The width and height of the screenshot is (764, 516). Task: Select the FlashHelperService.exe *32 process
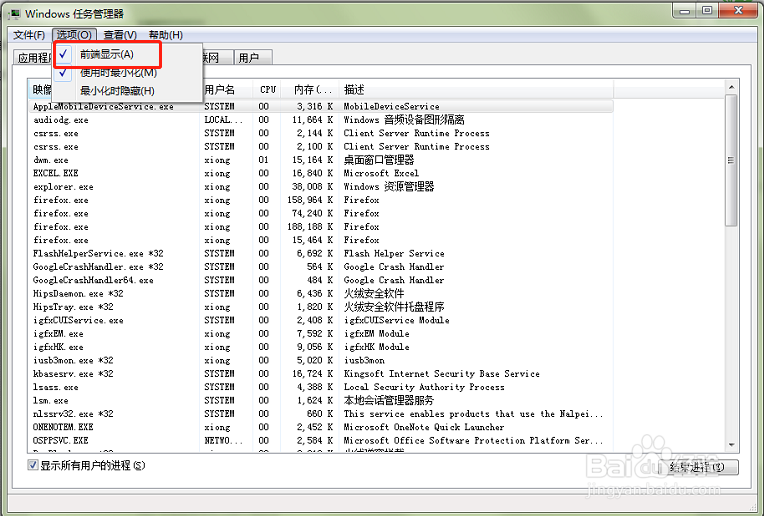pyautogui.click(x=321, y=253)
